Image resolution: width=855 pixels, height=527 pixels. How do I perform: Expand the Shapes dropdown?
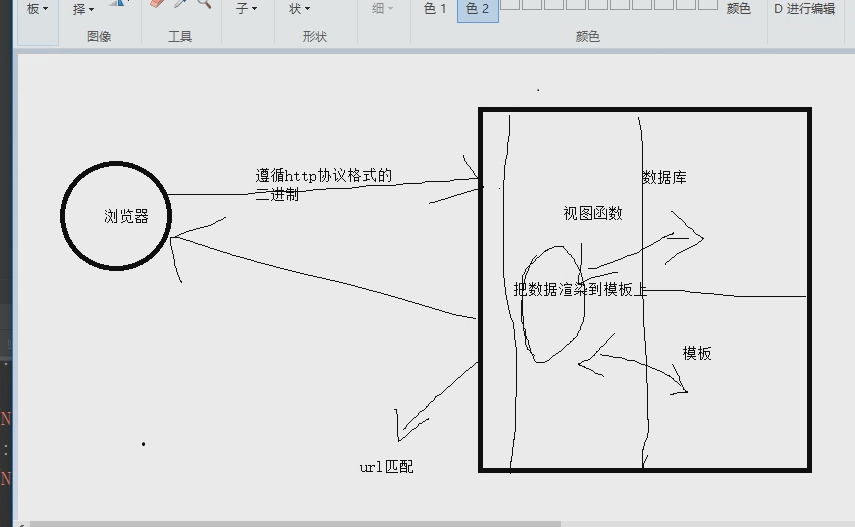pos(299,9)
